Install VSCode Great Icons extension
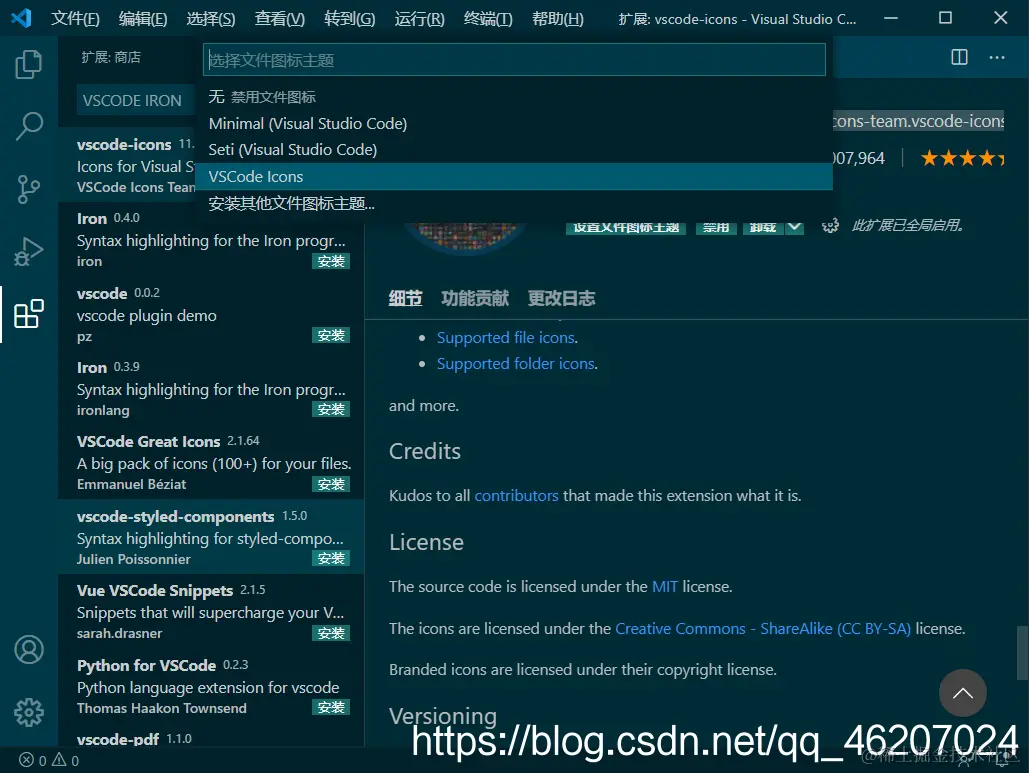Screen dimensions: 1029x773 [331, 484]
